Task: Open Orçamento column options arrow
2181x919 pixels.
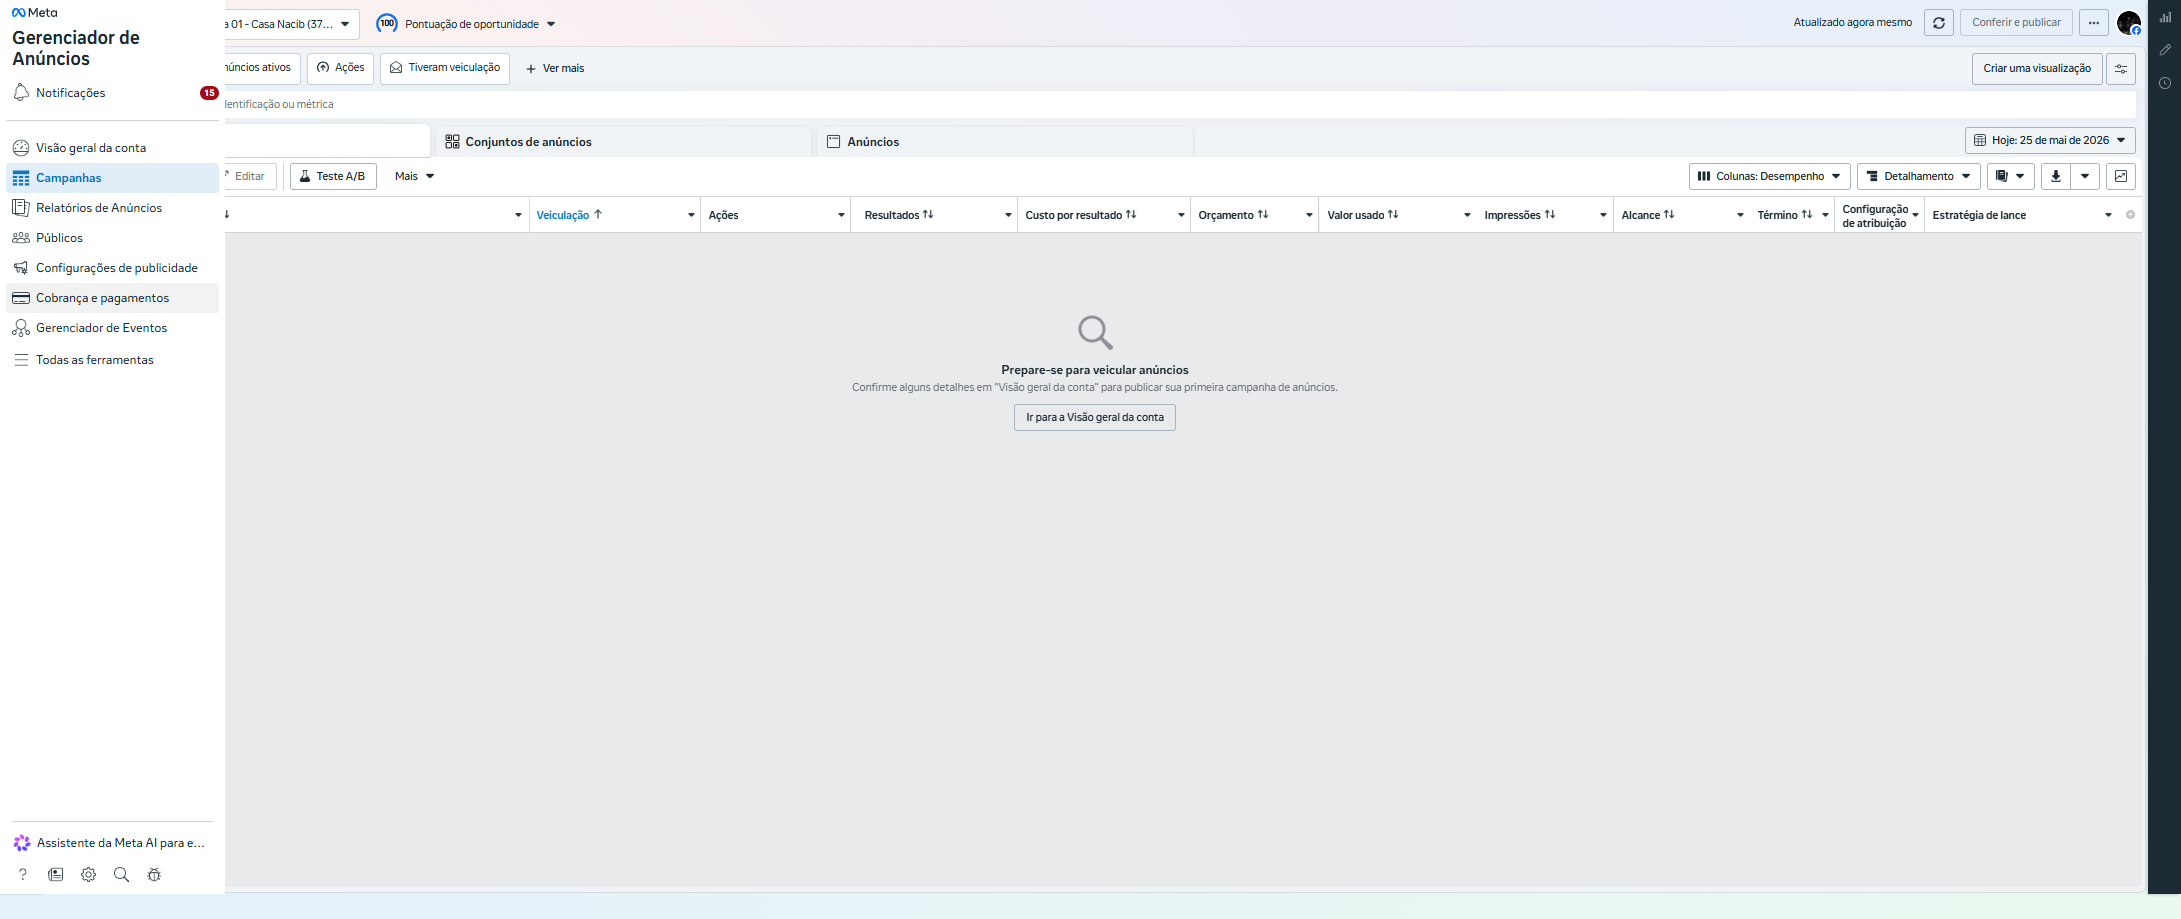Action: 1309,215
